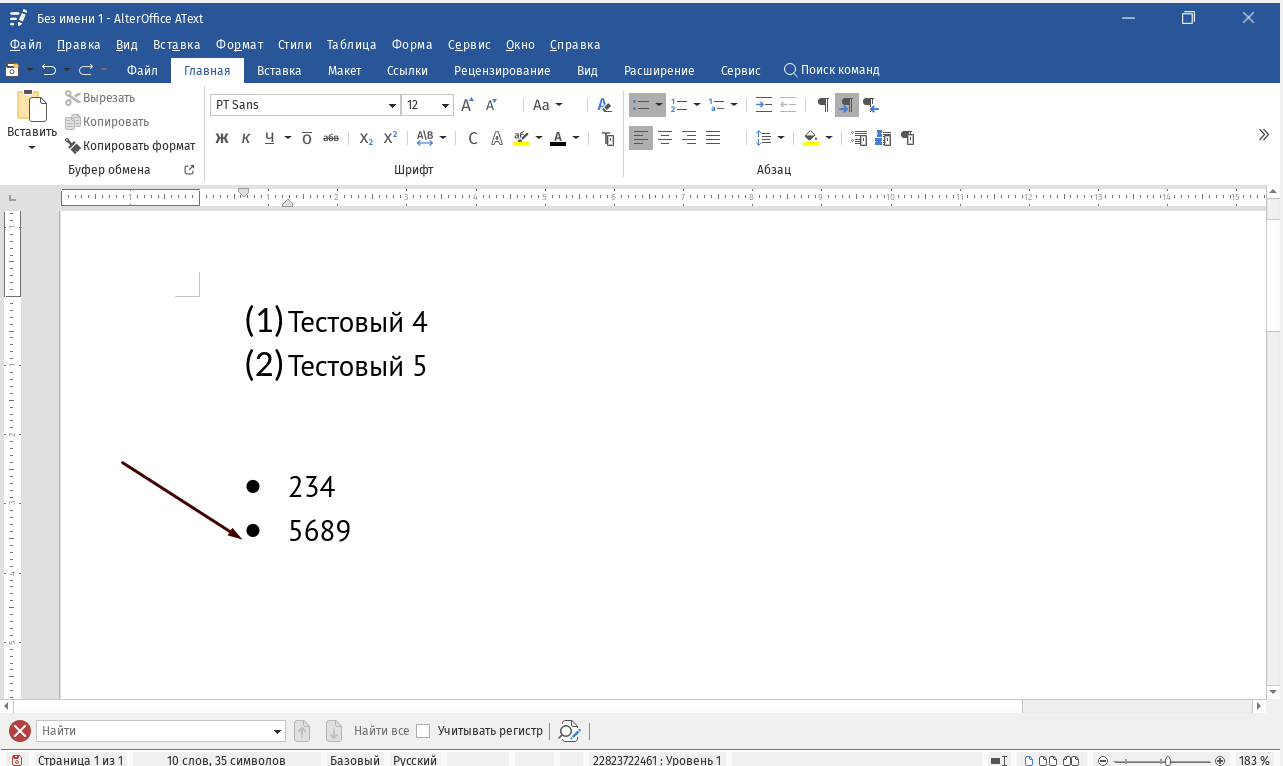Toggle italic (К) formatting
This screenshot has width=1283, height=766.
coord(246,138)
